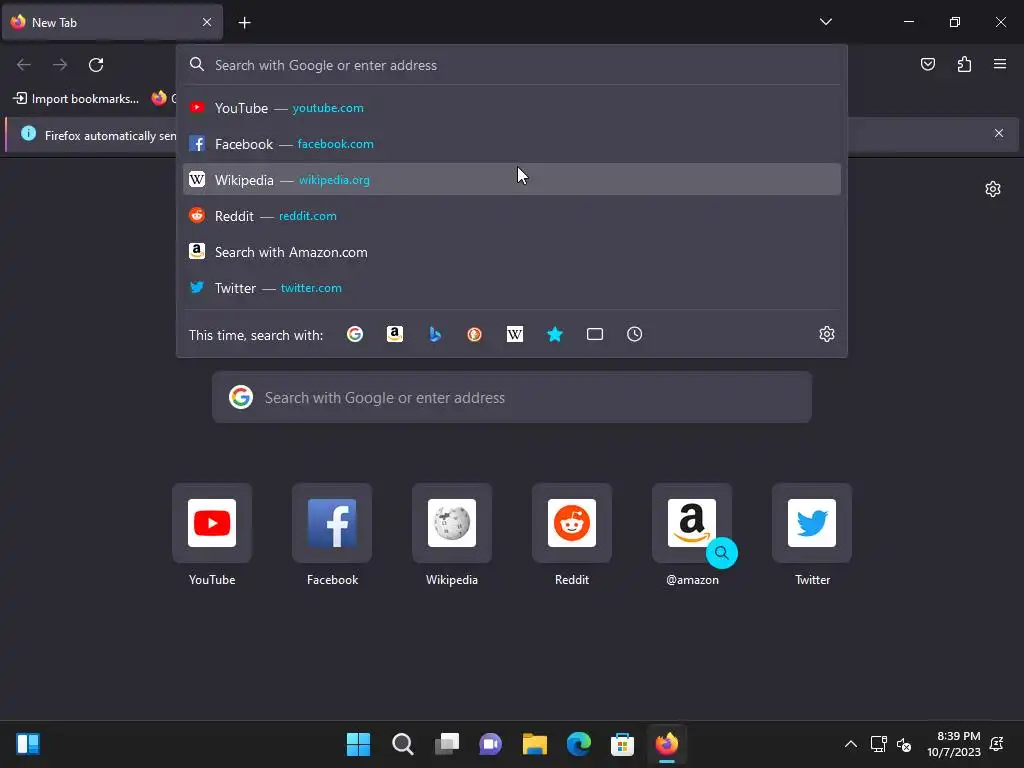Open Task View on taskbar

(x=447, y=744)
